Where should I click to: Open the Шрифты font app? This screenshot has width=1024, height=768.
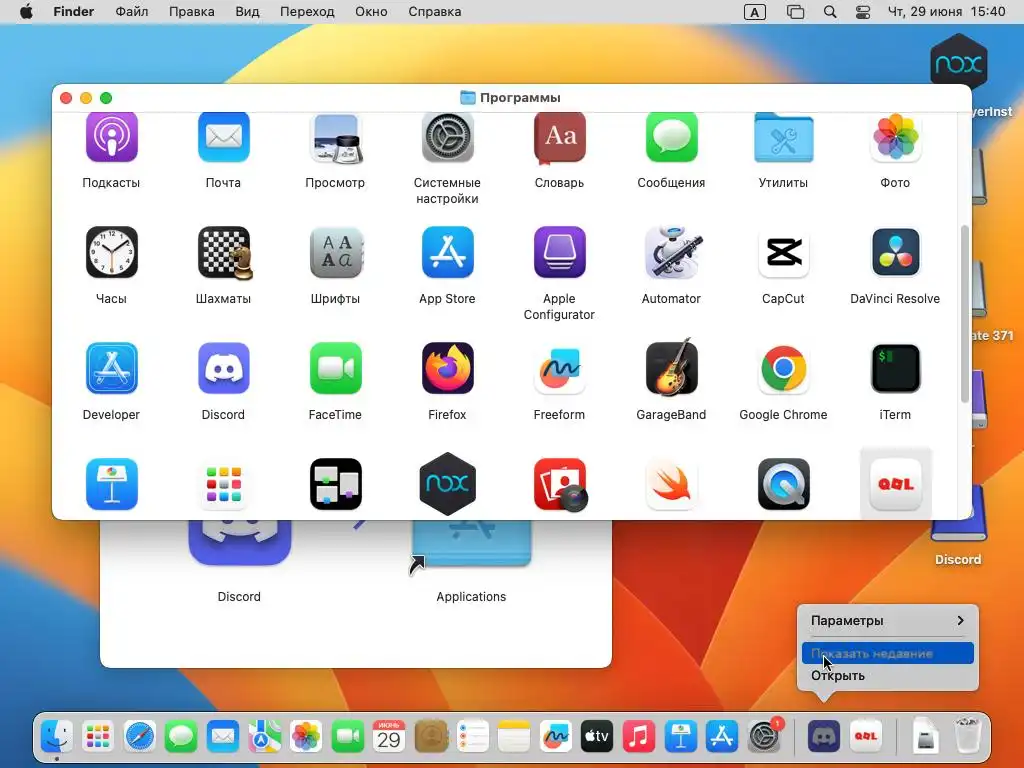click(x=336, y=252)
